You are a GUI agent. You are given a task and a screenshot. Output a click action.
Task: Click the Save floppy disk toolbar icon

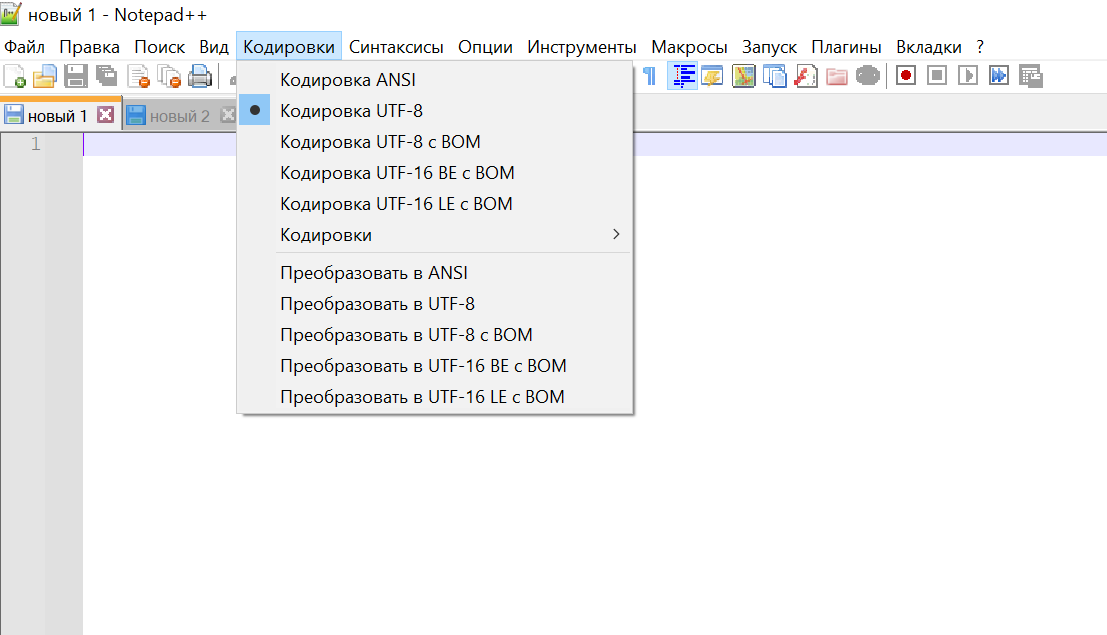[x=76, y=76]
